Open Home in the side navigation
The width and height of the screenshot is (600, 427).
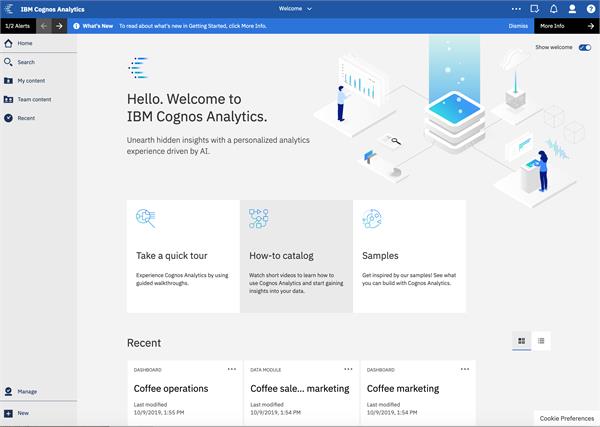[x=38, y=43]
